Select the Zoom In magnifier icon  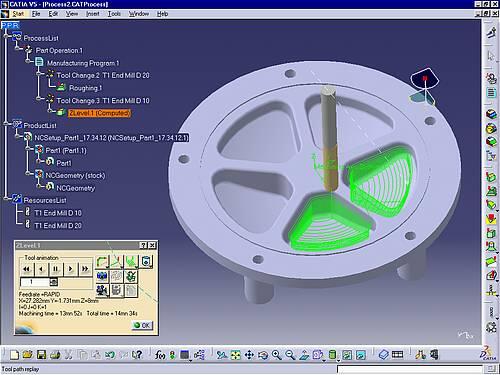[276, 355]
